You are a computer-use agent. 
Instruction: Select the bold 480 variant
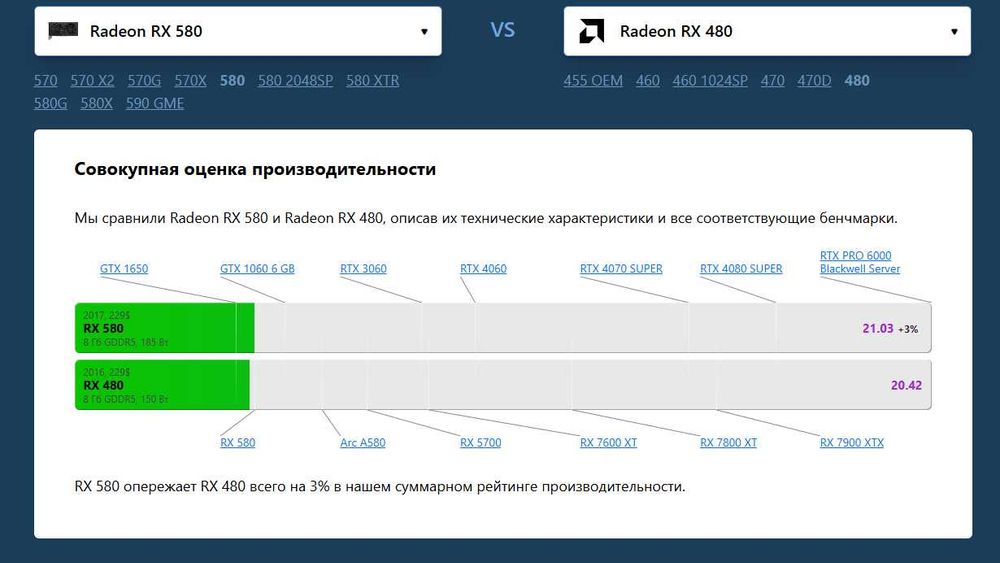(857, 80)
